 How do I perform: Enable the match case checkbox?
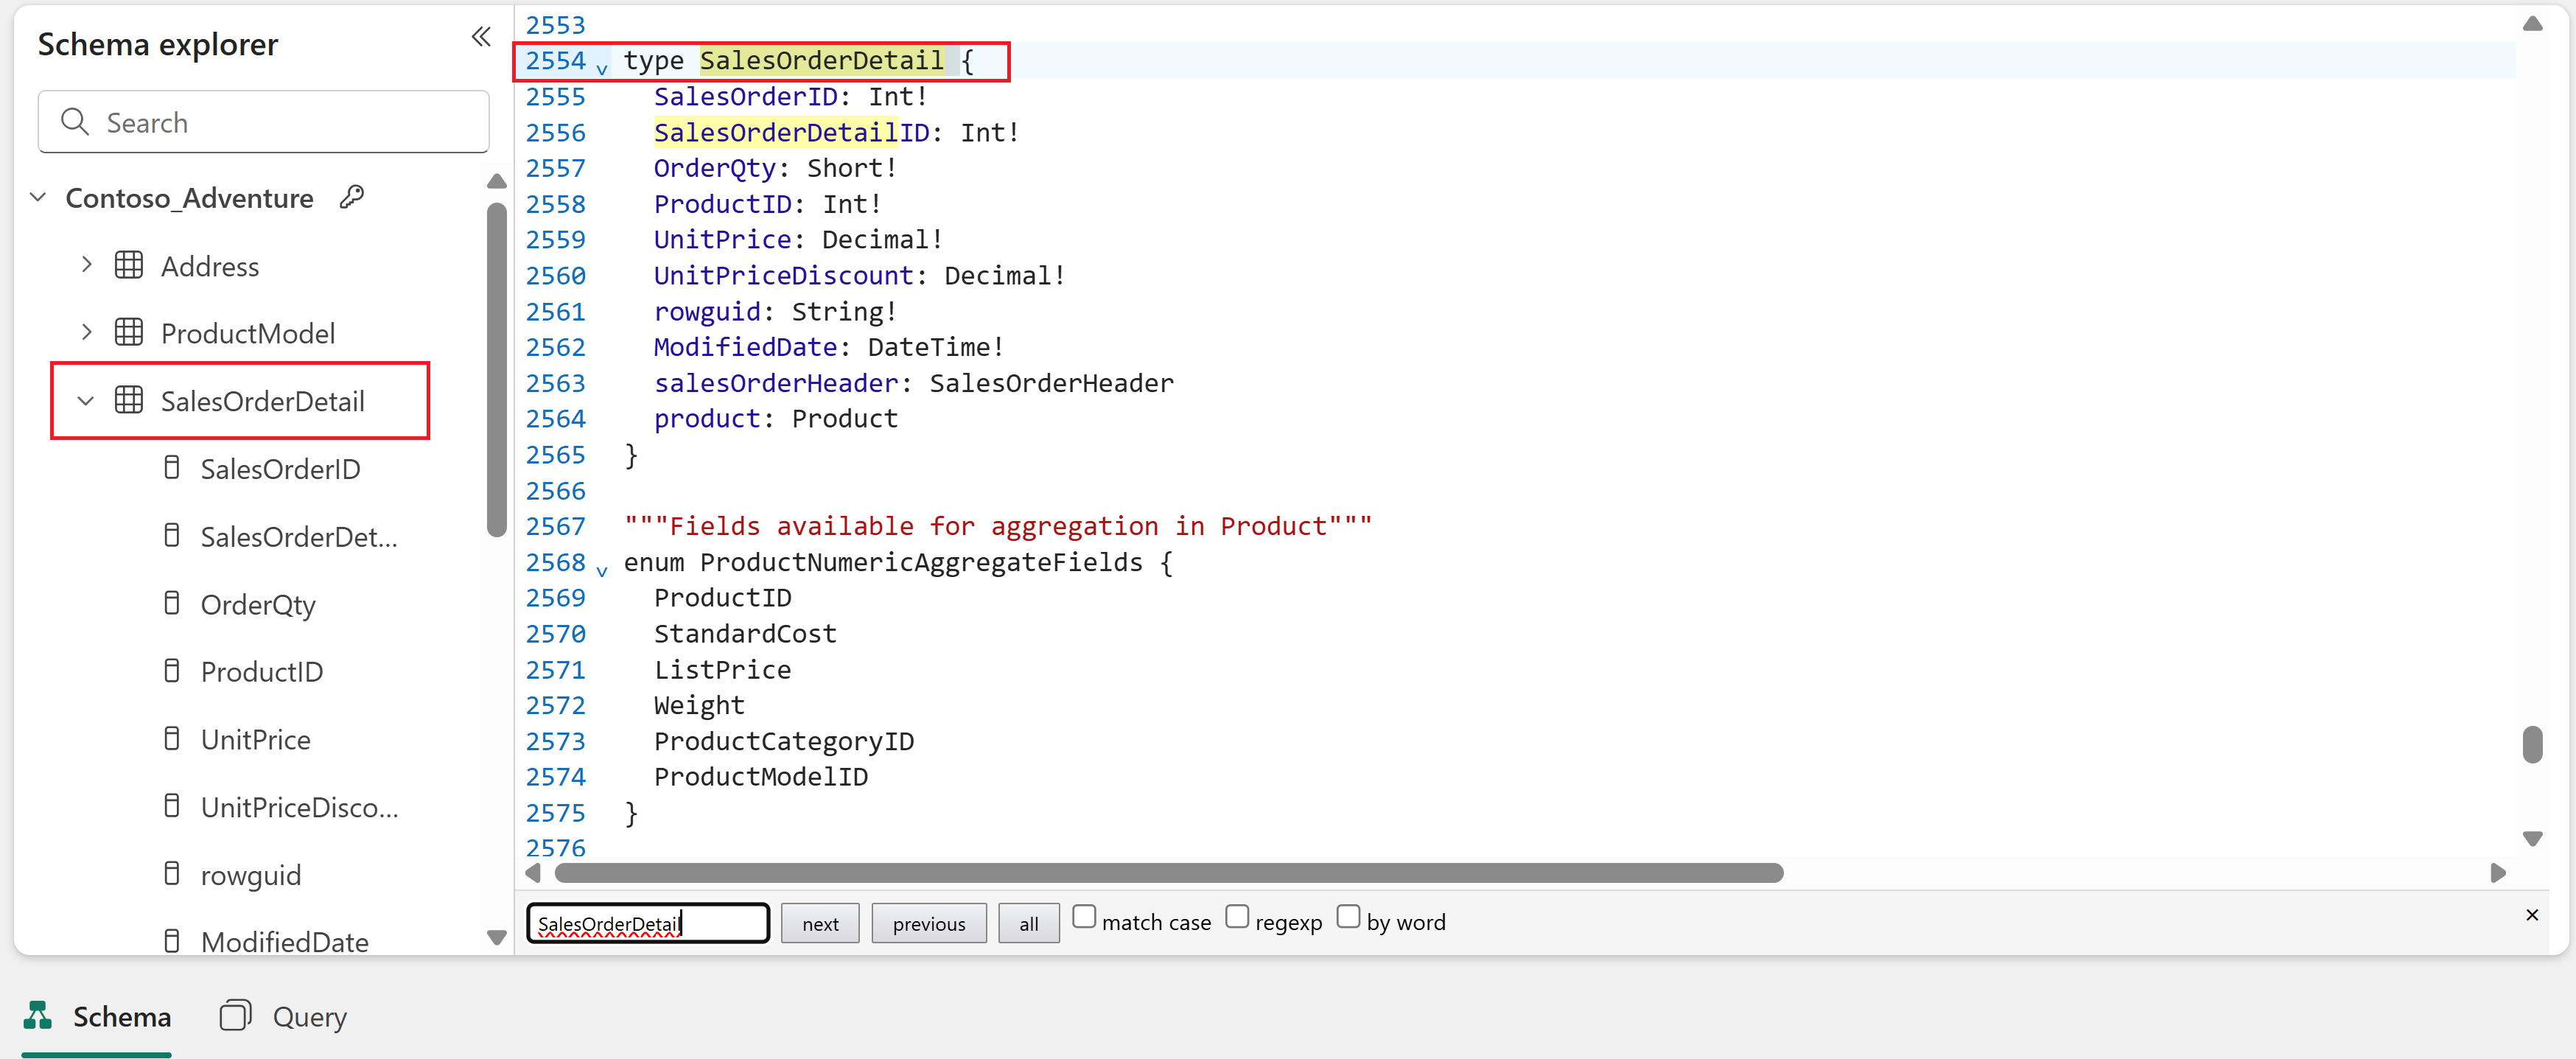[1084, 917]
